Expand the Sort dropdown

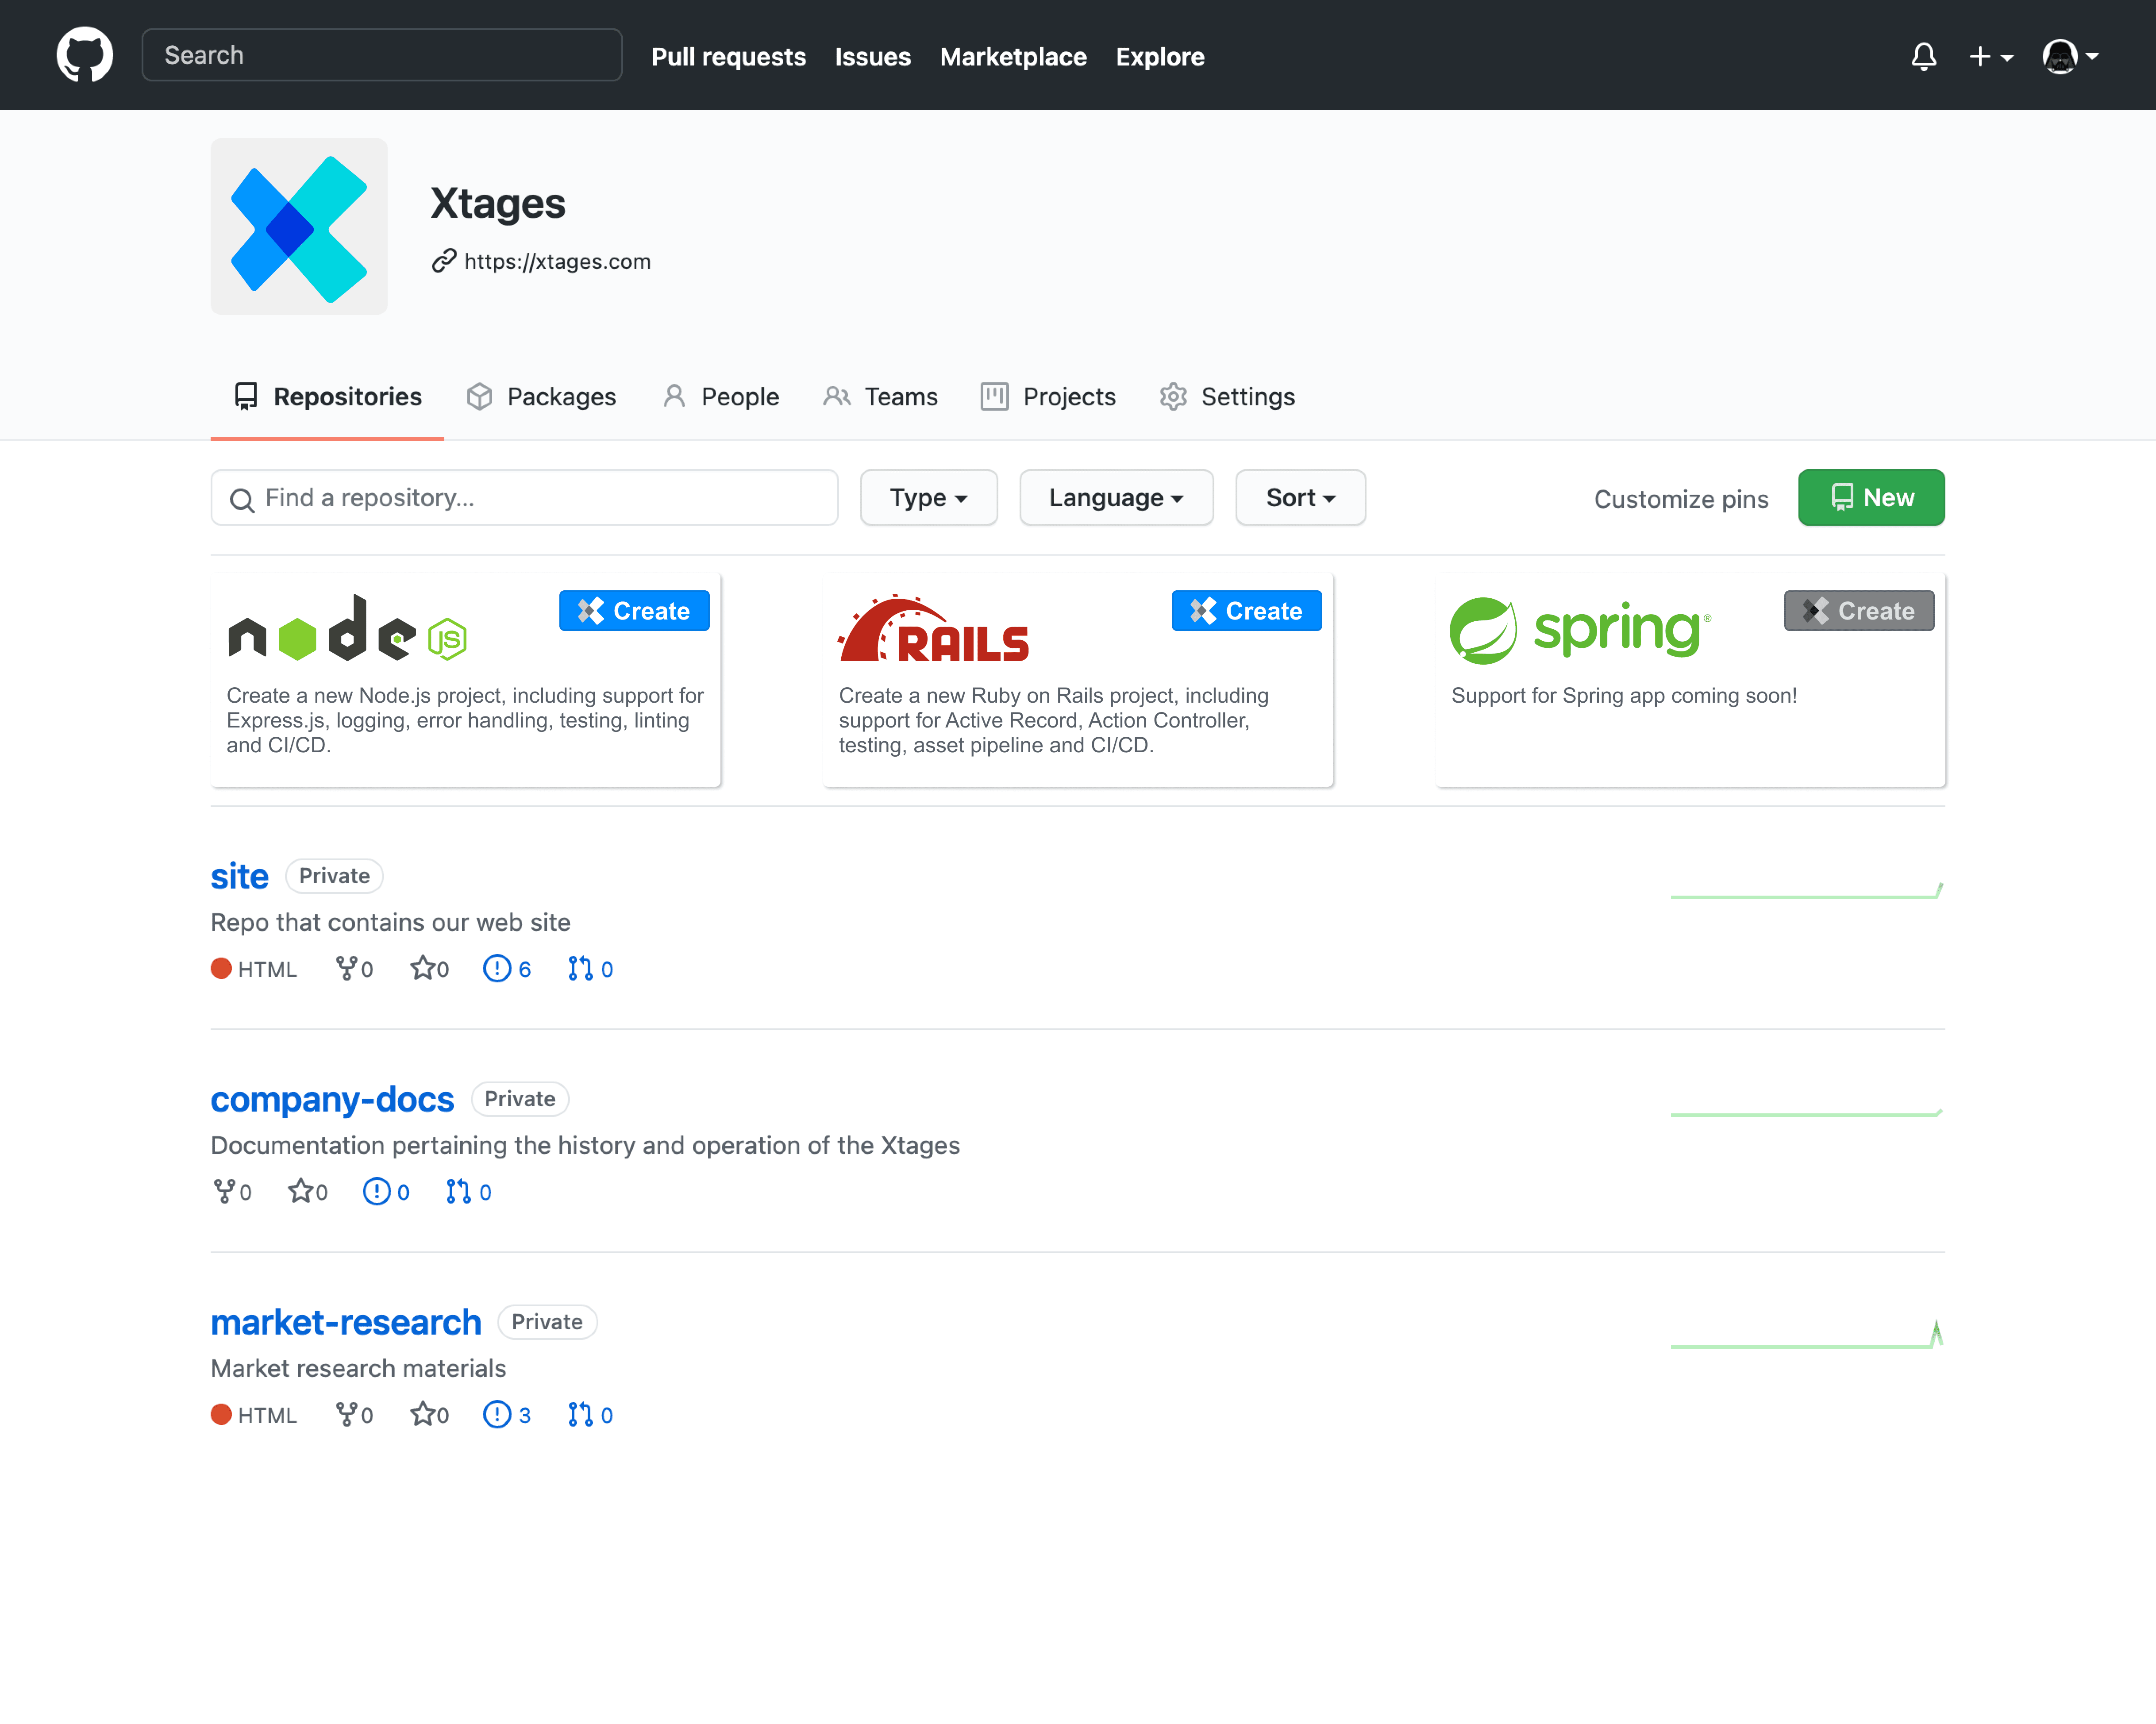tap(1300, 497)
